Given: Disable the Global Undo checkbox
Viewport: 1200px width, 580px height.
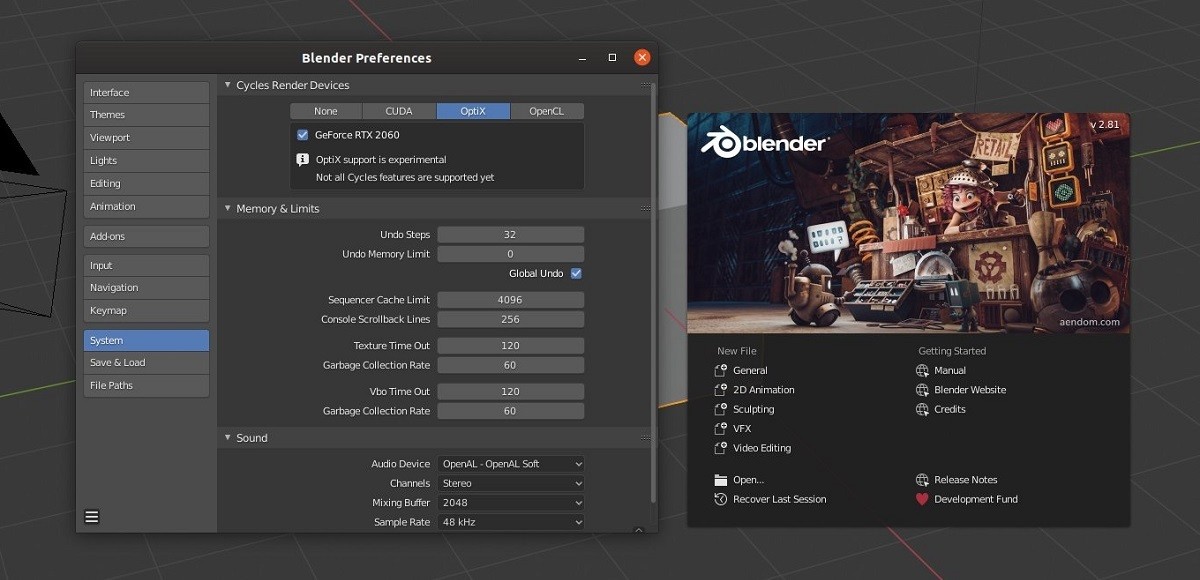Looking at the screenshot, I should (576, 273).
